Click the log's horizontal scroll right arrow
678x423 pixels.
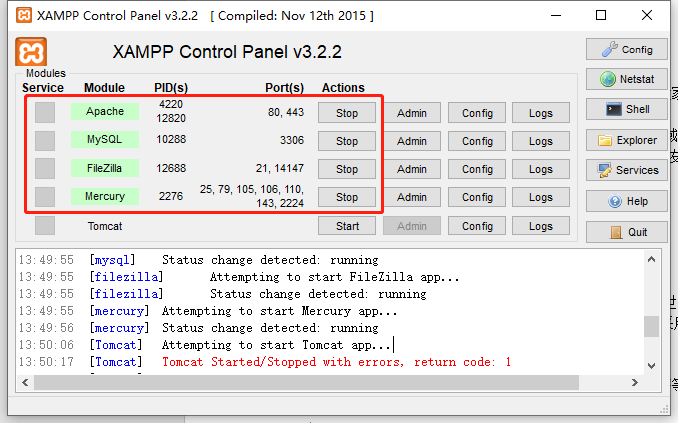pos(634,382)
